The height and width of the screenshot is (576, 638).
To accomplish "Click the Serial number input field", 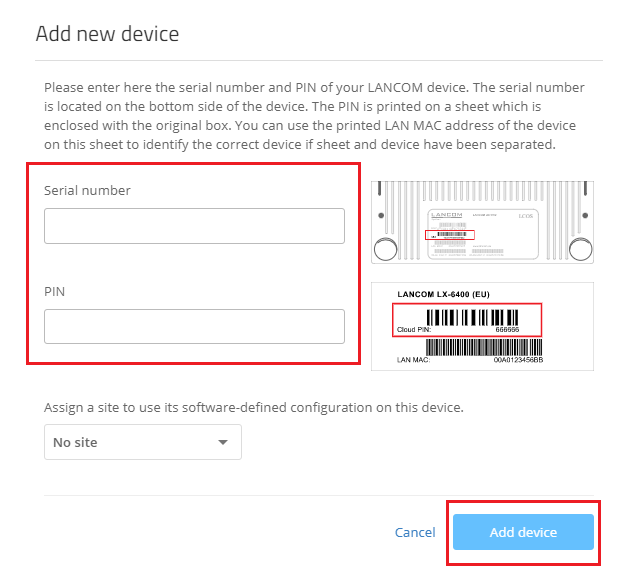I will [194, 226].
